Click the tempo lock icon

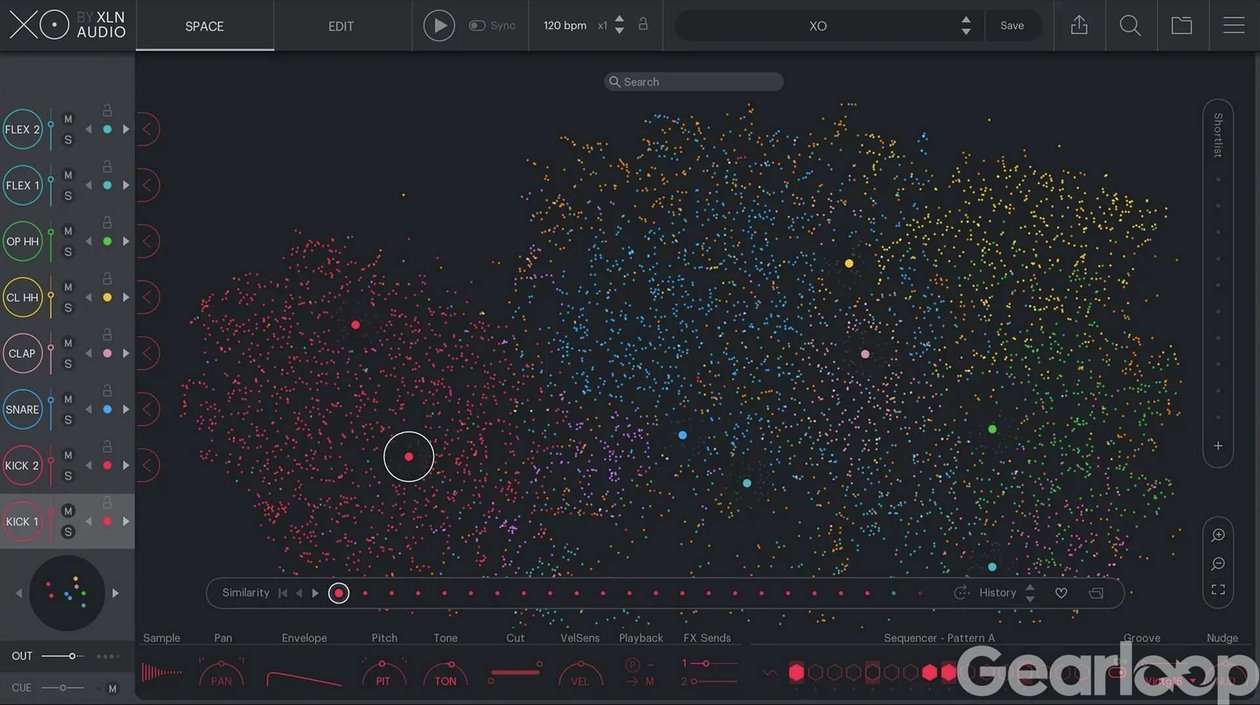(643, 24)
